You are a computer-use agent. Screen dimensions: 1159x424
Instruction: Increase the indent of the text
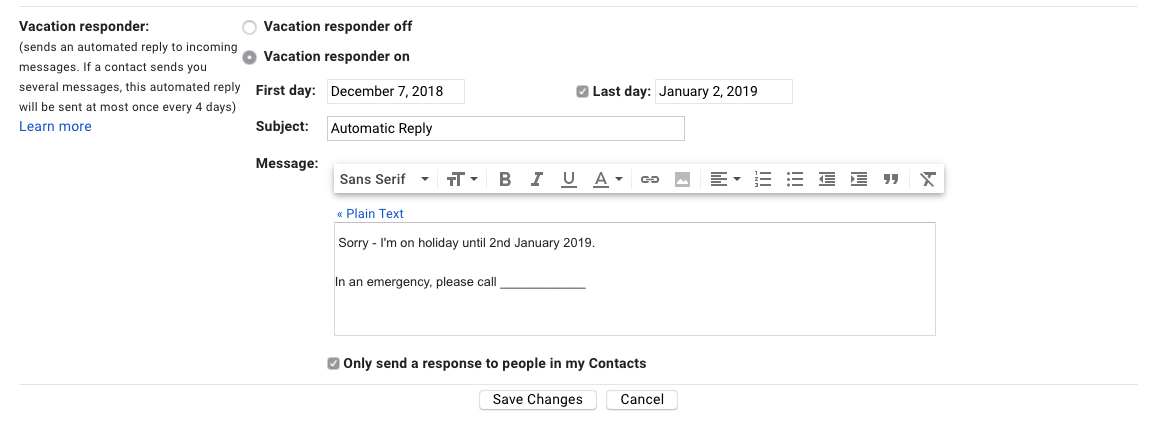coord(859,179)
